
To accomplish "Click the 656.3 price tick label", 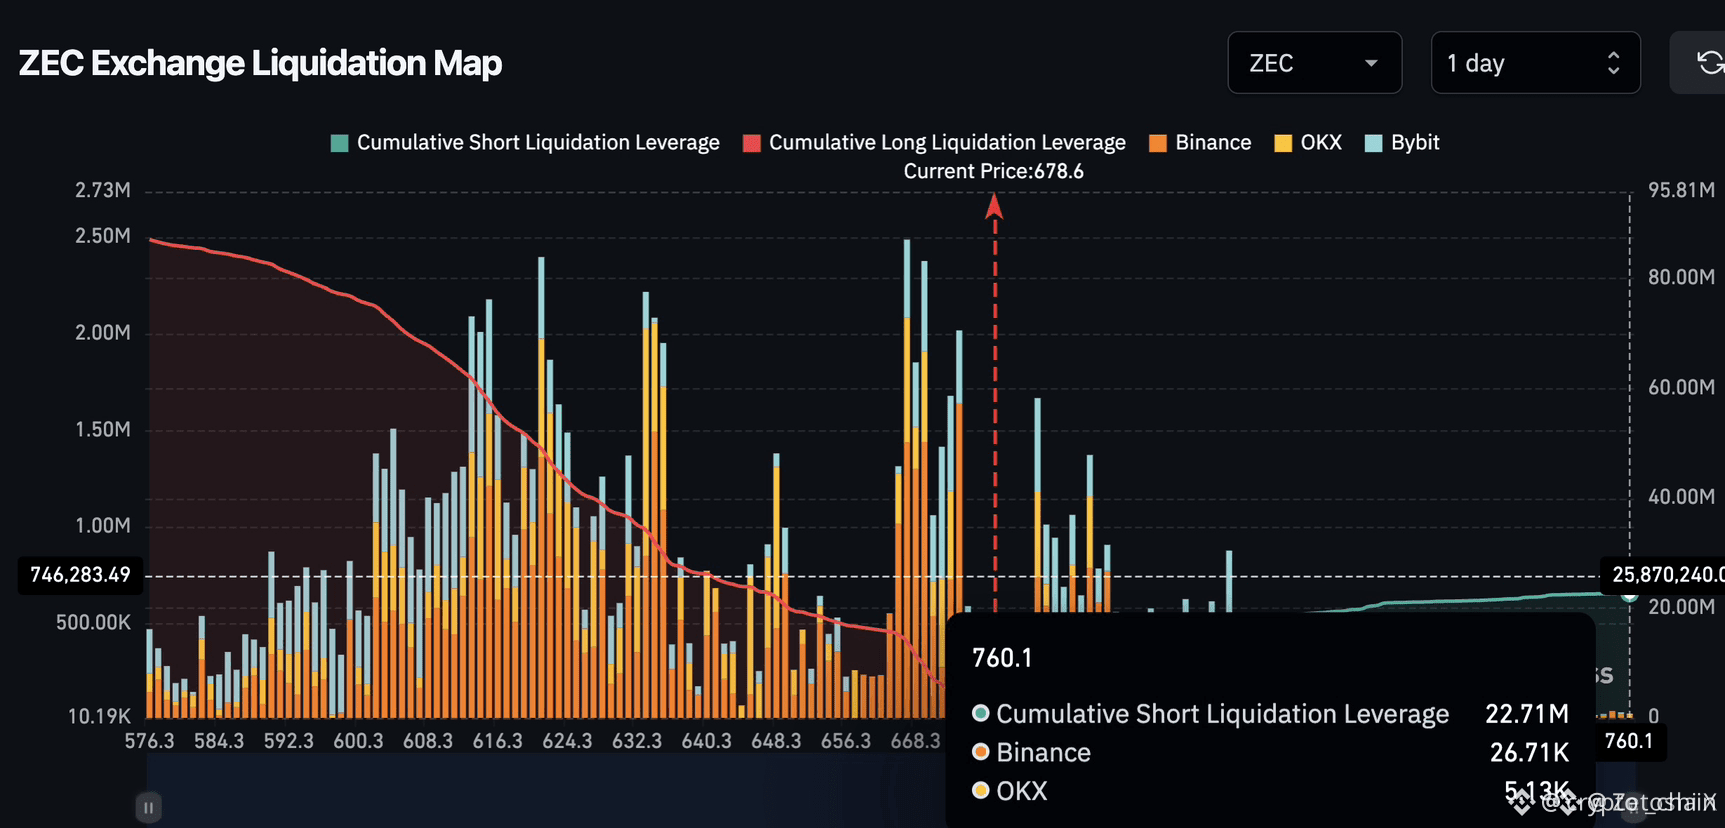I will (846, 741).
